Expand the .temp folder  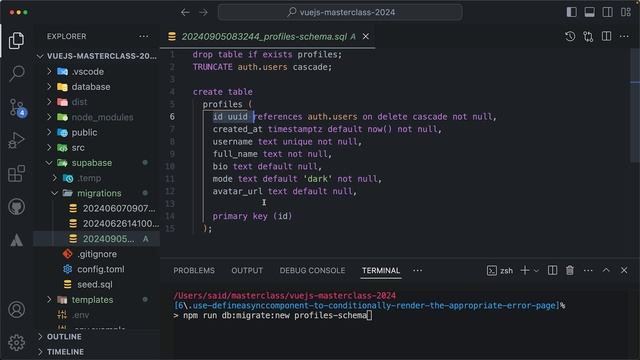[96, 178]
